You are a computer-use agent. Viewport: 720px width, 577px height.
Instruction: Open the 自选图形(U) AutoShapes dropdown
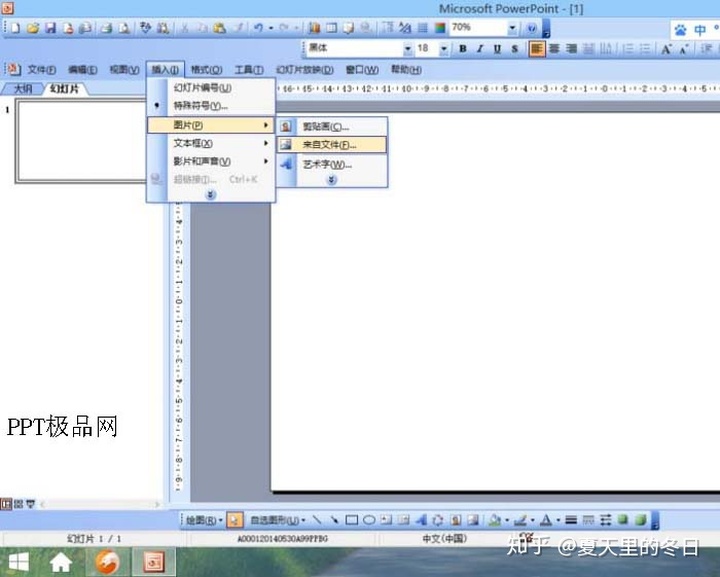click(278, 521)
